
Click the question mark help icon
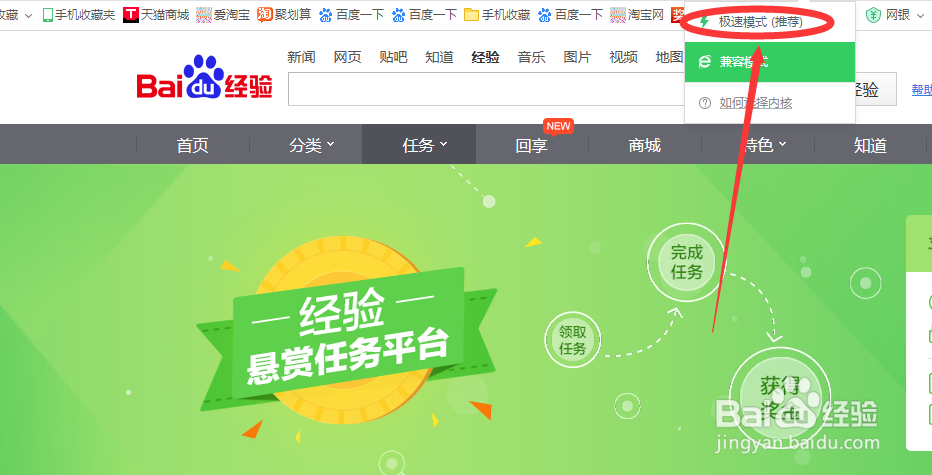[705, 103]
